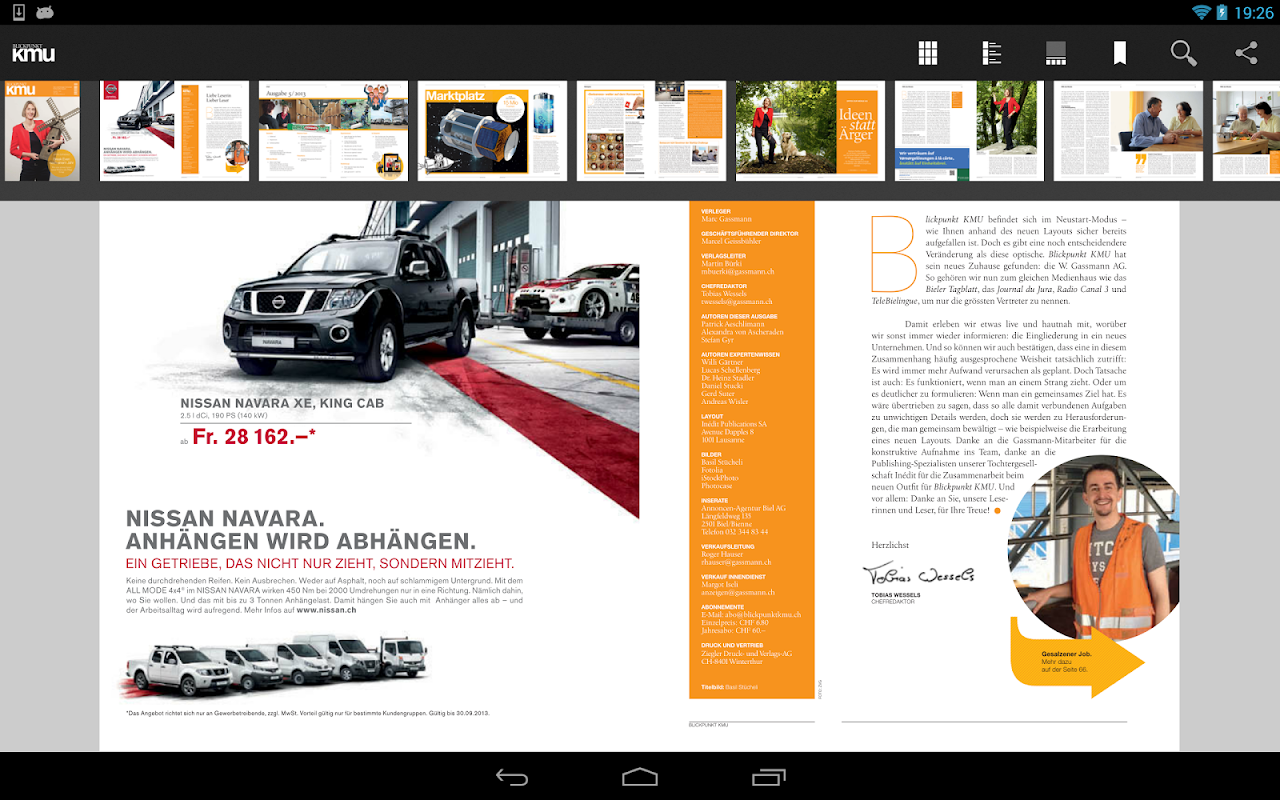Tap the AUTOREN EXPERTENWISSEN heading
This screenshot has width=1280, height=800.
click(741, 354)
